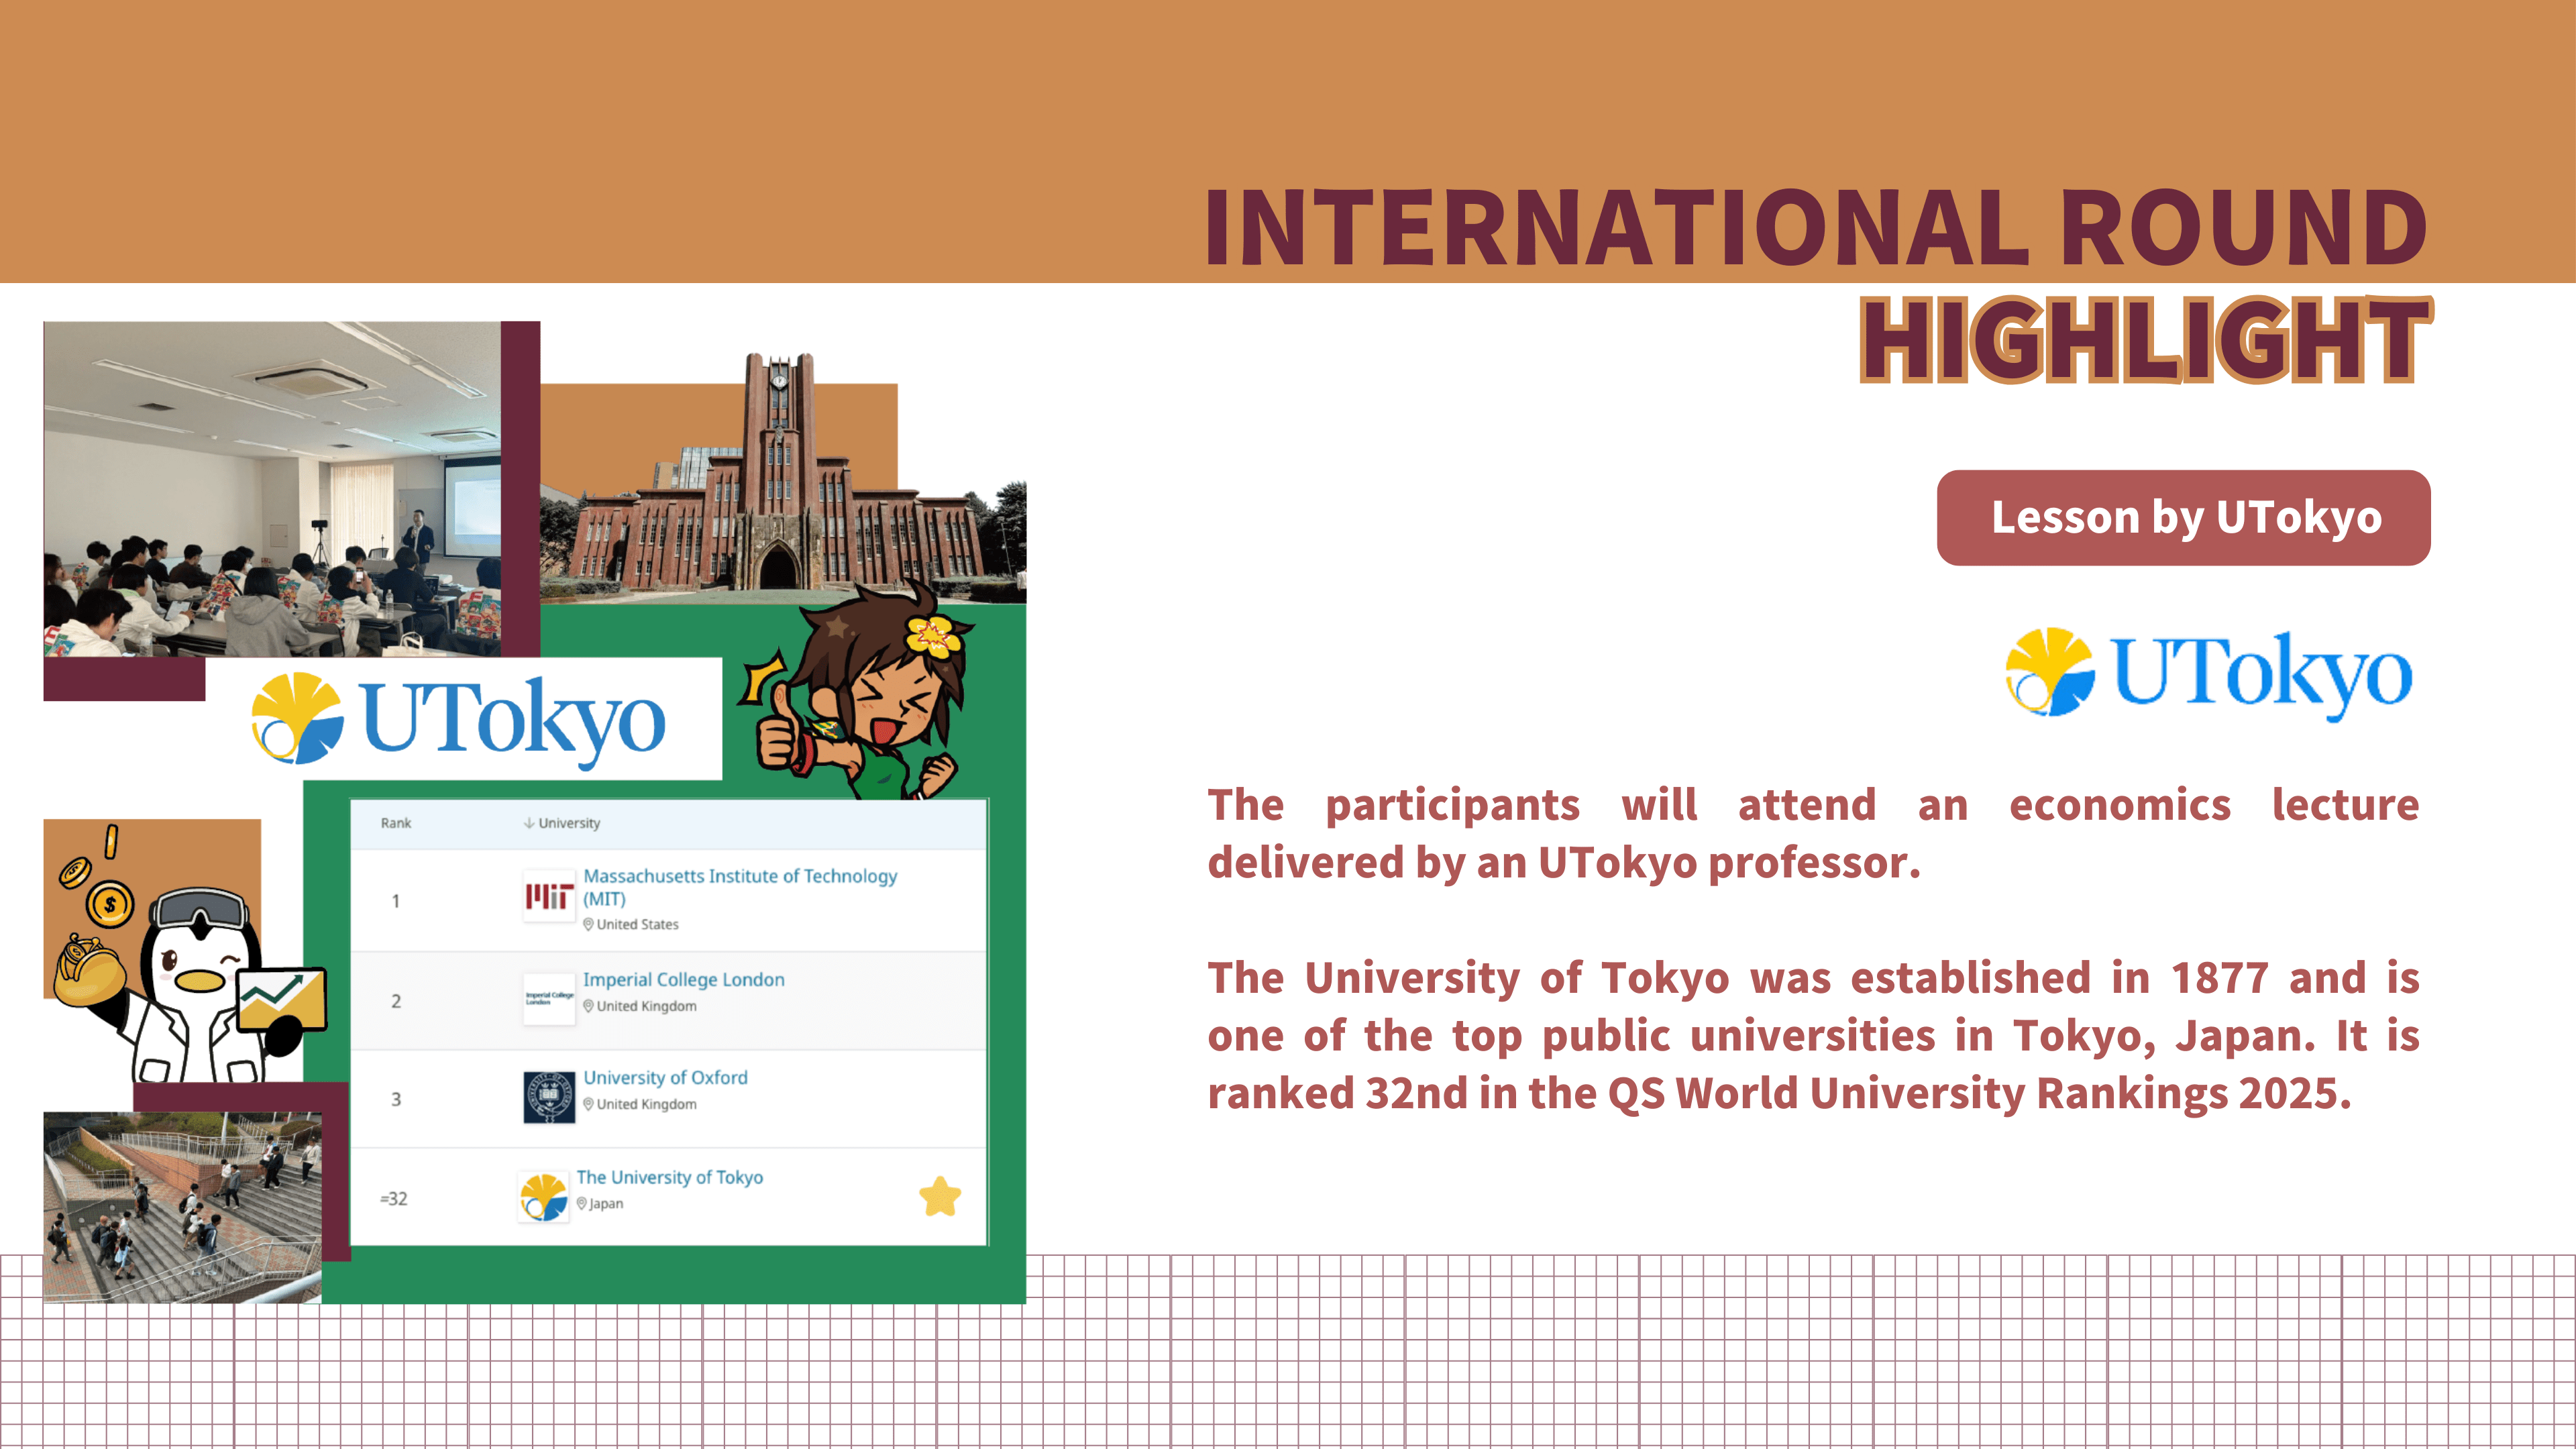Click the Imperial College London logo
The image size is (2576, 1449).
pyautogui.click(x=549, y=998)
